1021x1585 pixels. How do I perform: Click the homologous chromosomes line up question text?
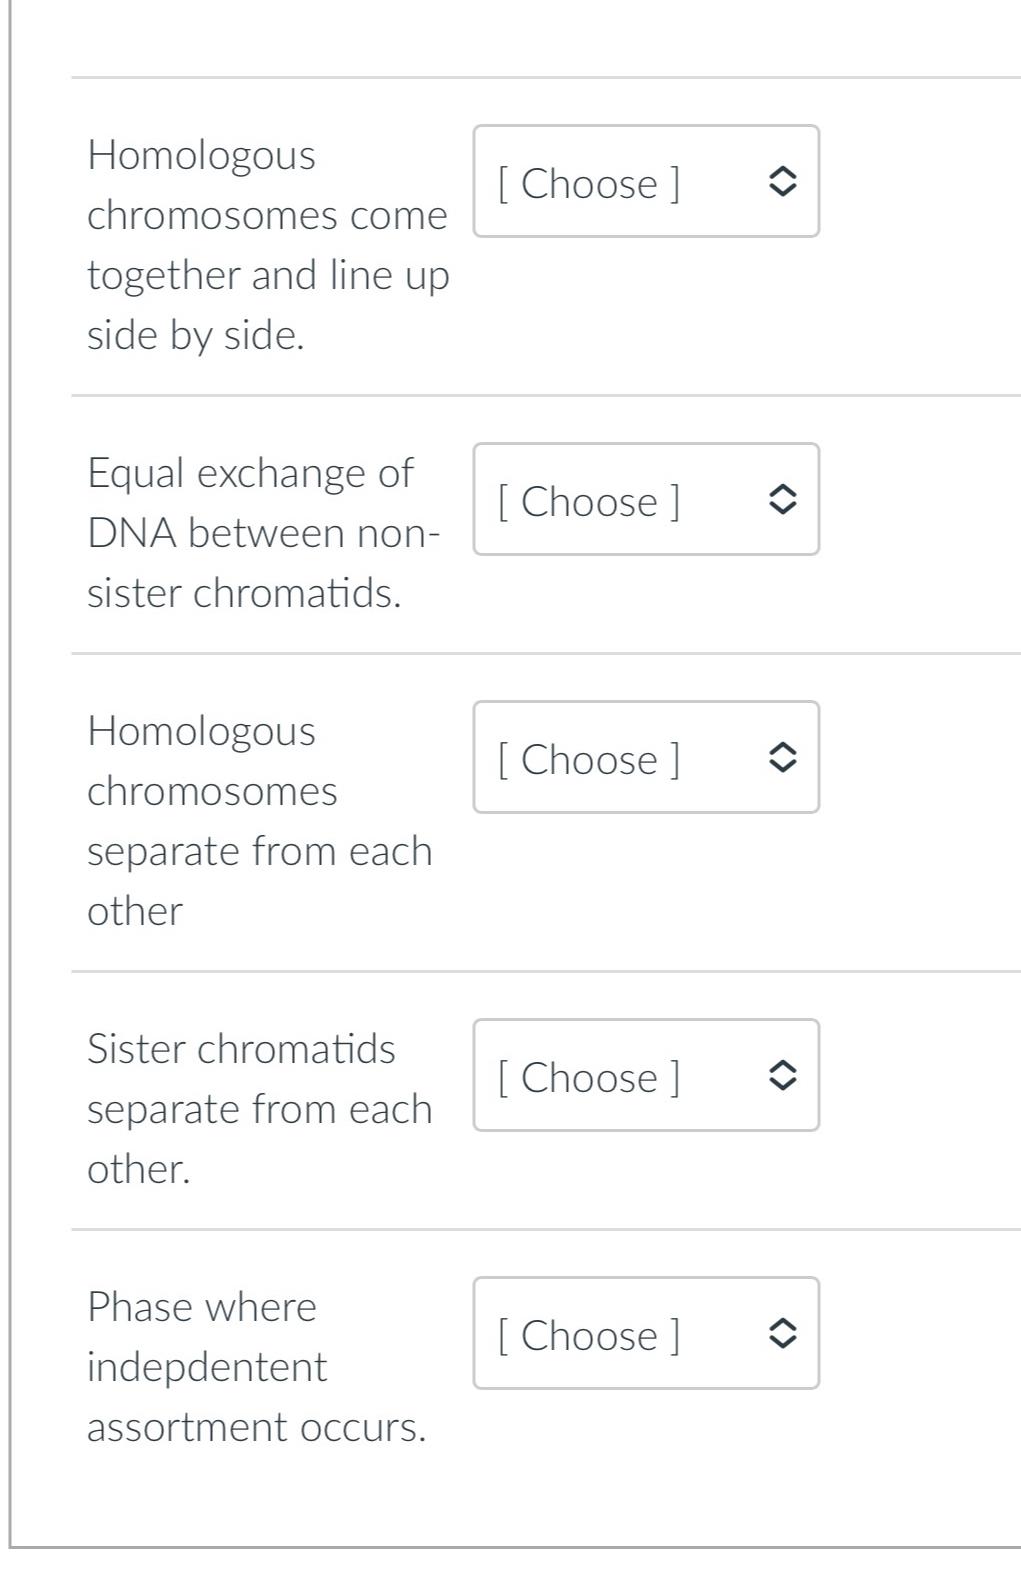(x=266, y=245)
